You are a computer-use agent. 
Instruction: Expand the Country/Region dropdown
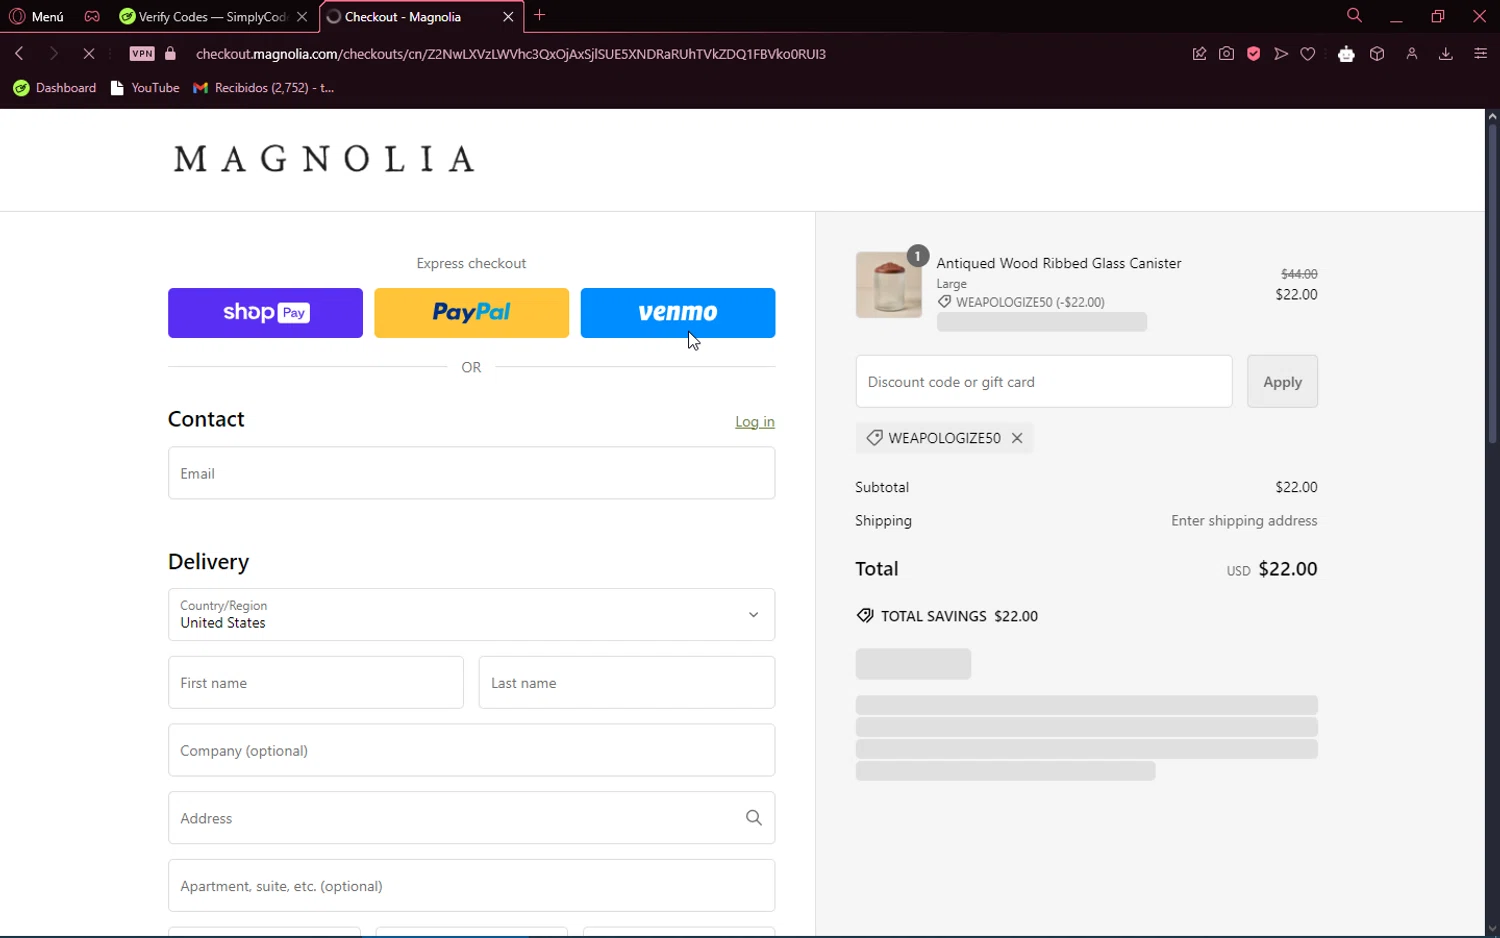[x=471, y=614]
